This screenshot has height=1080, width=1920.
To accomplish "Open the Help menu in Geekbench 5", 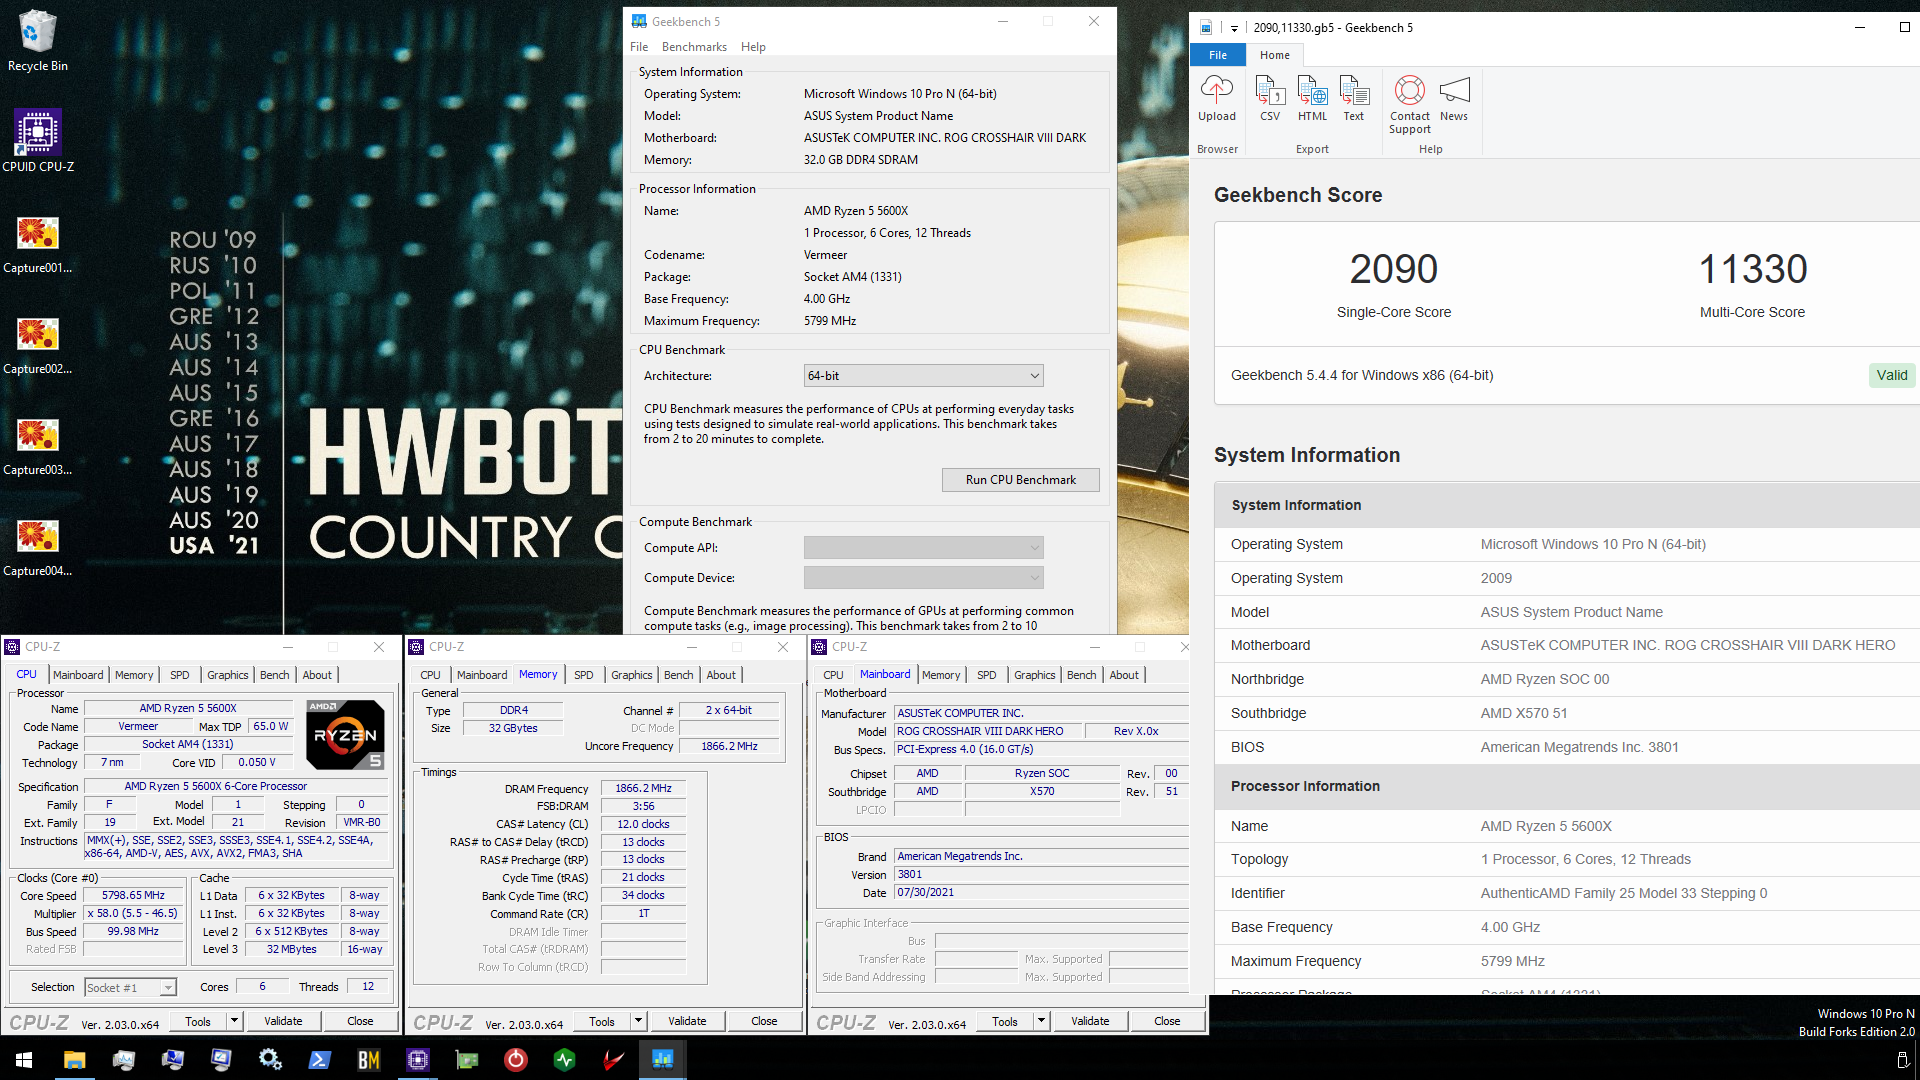I will [753, 47].
